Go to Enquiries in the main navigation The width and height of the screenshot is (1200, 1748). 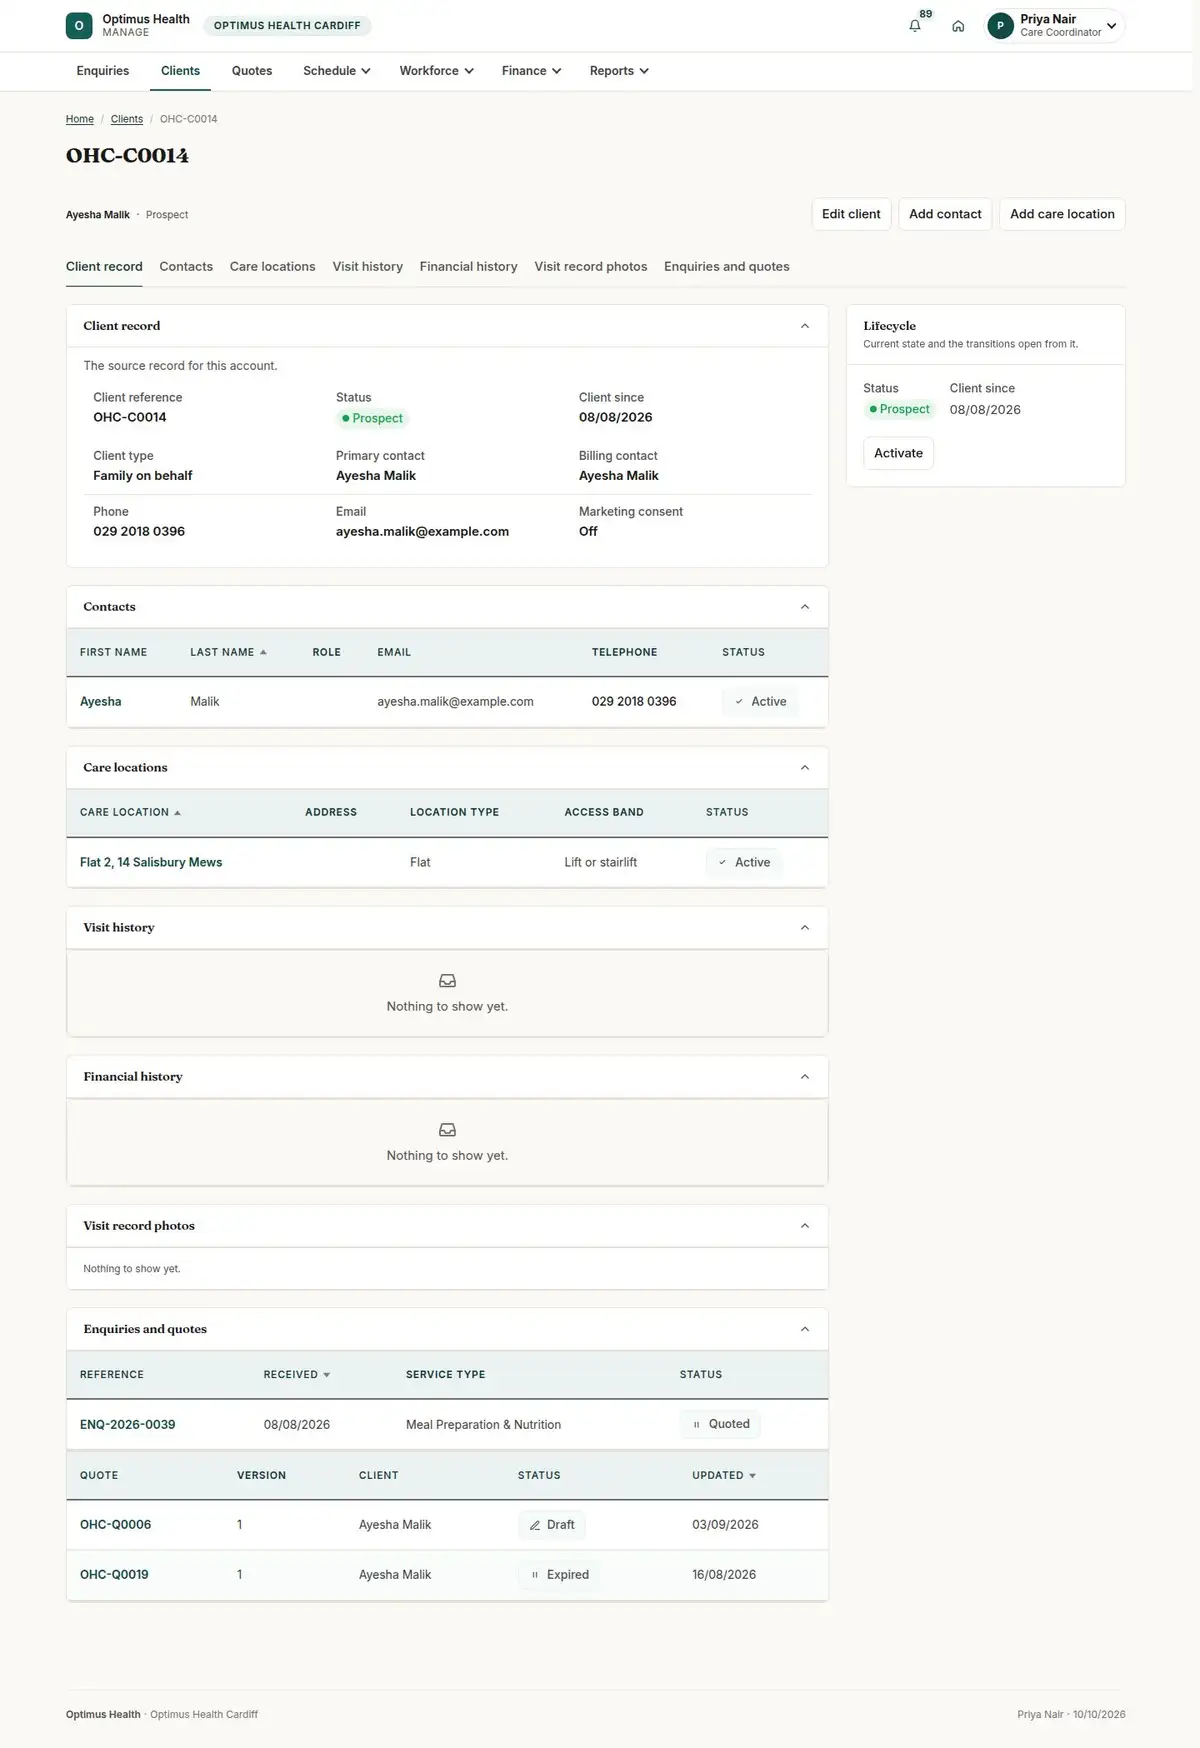pyautogui.click(x=103, y=71)
